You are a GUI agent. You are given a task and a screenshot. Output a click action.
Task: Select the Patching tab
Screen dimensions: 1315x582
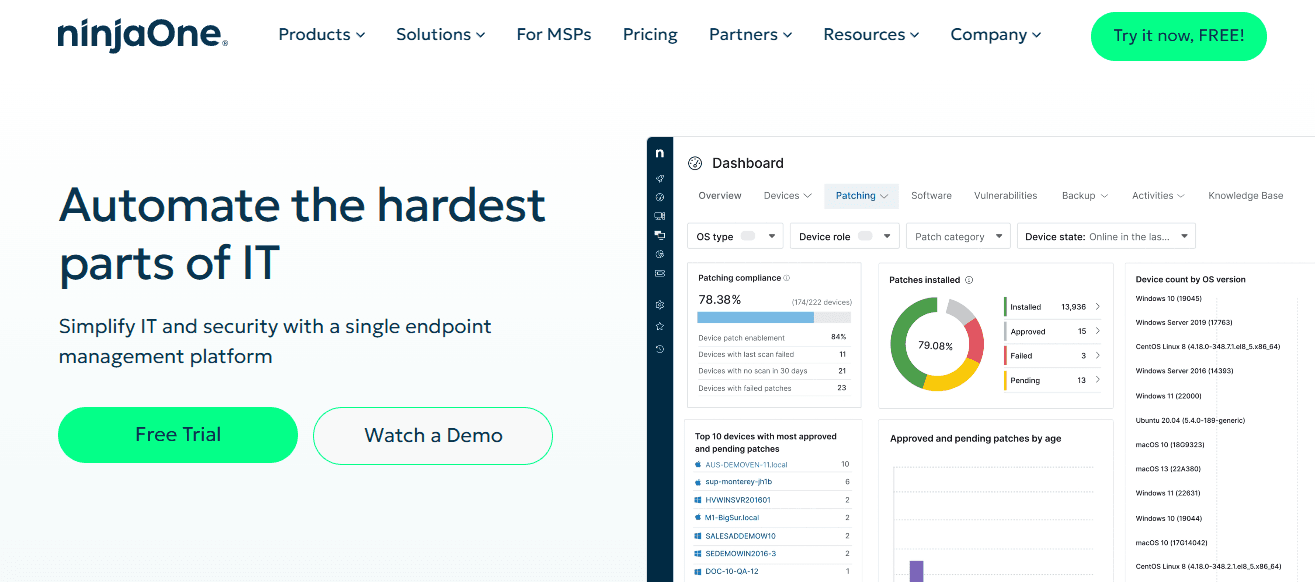click(x=862, y=196)
